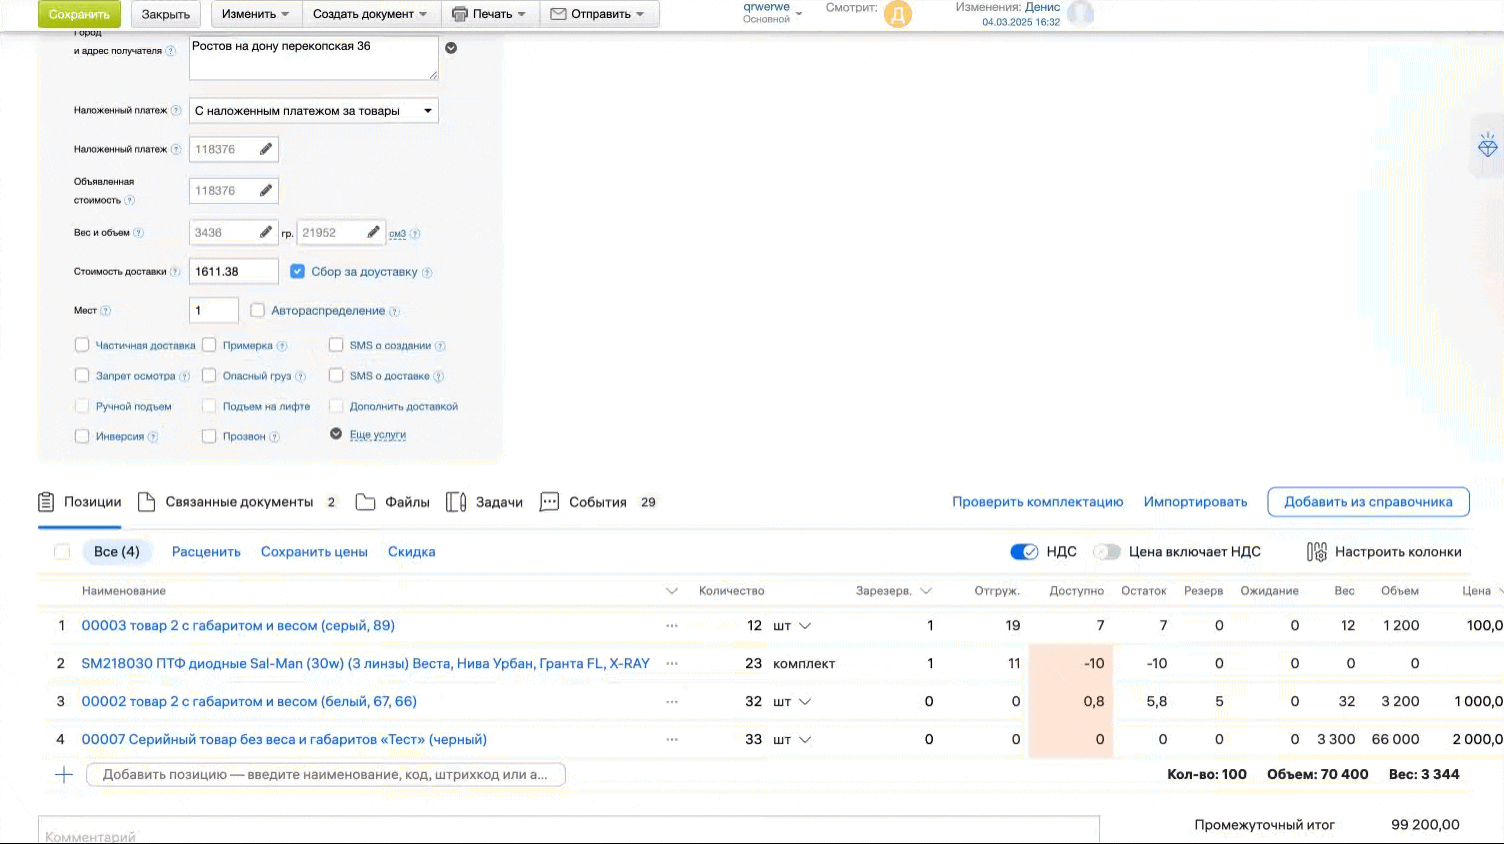Click help icon next to Мест
Image resolution: width=1504 pixels, height=844 pixels.
[x=106, y=311]
